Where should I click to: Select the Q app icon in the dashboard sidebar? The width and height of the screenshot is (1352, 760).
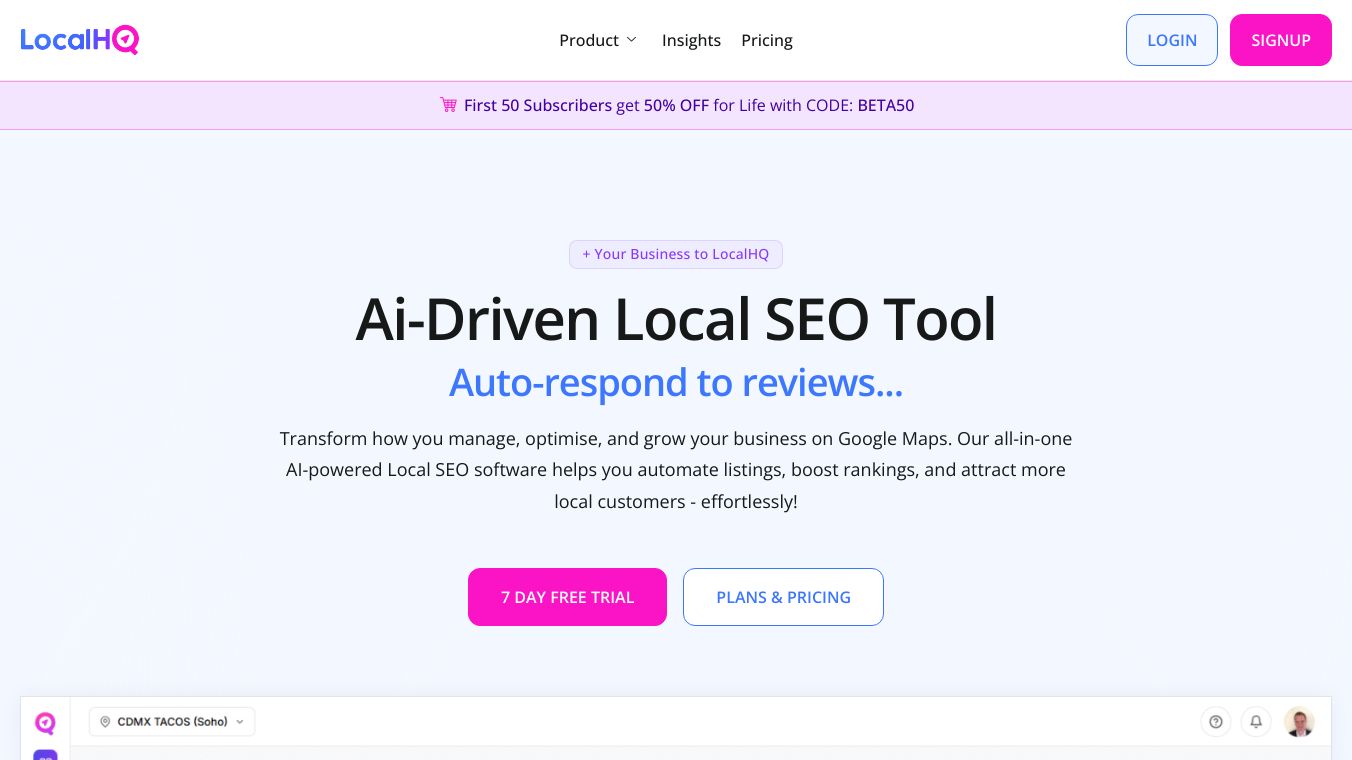pyautogui.click(x=45, y=722)
